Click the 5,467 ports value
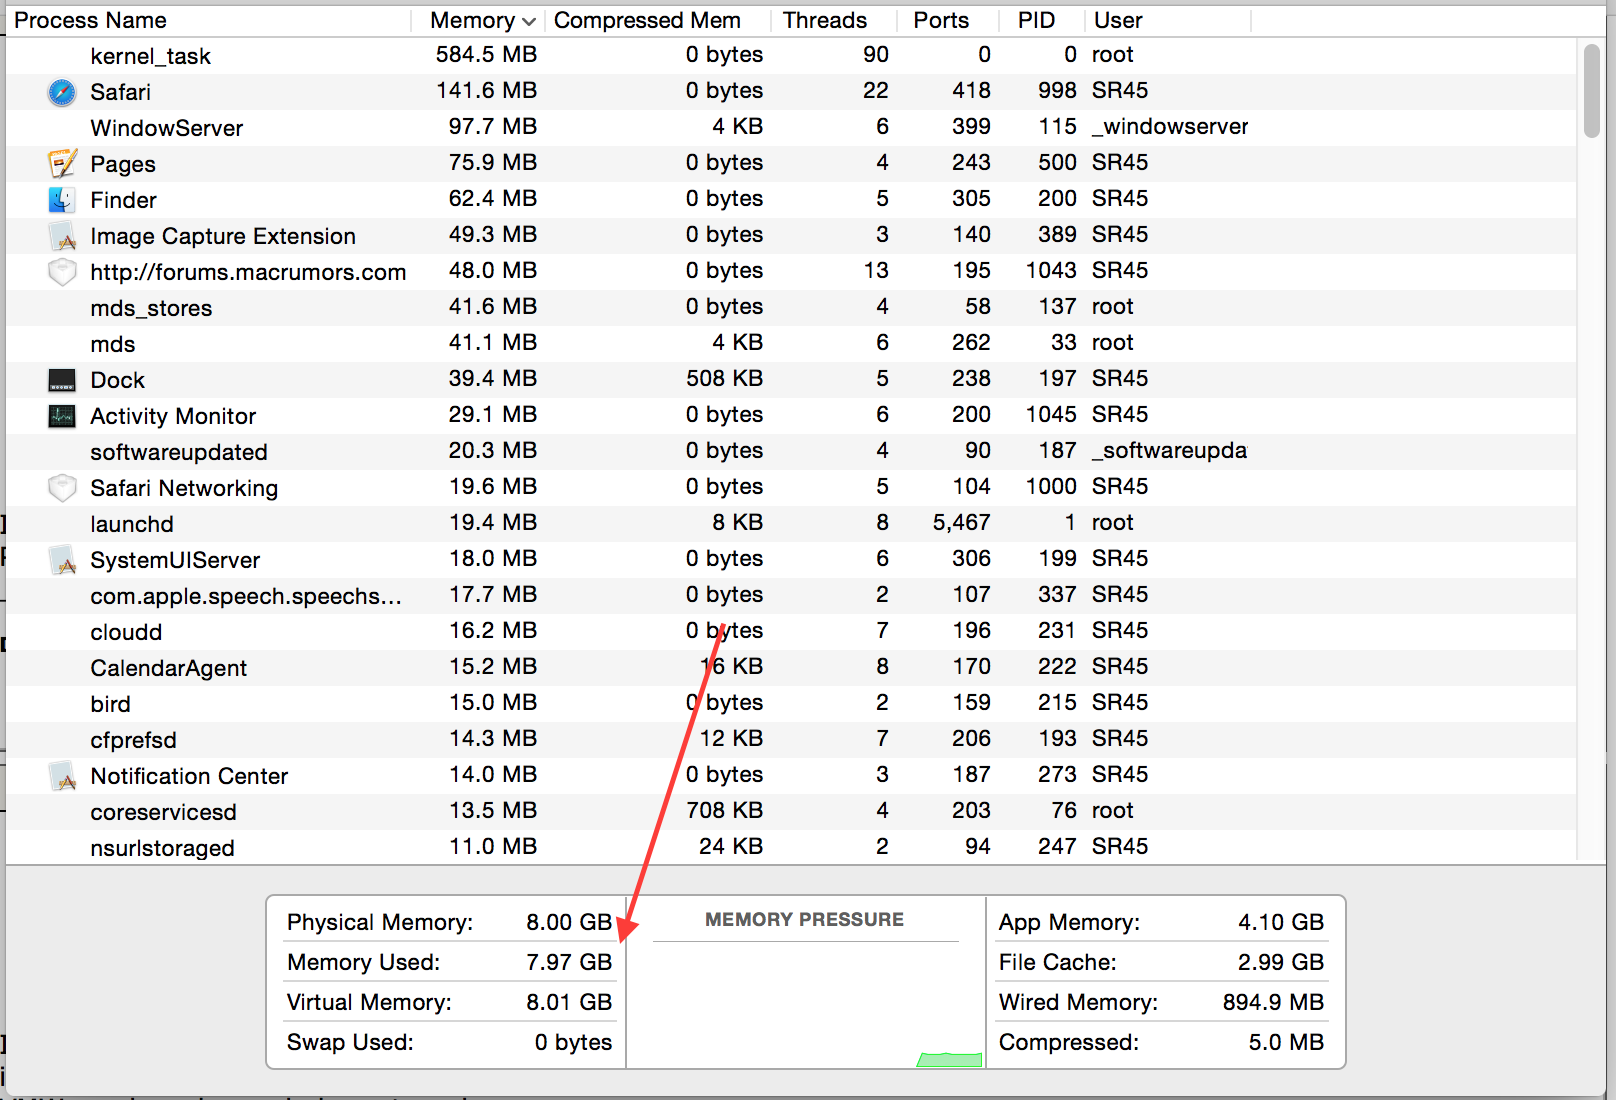This screenshot has width=1616, height=1100. pyautogui.click(x=961, y=522)
